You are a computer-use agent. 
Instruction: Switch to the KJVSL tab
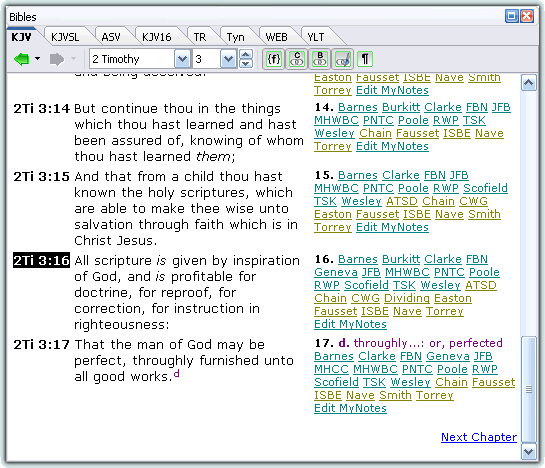(x=65, y=37)
